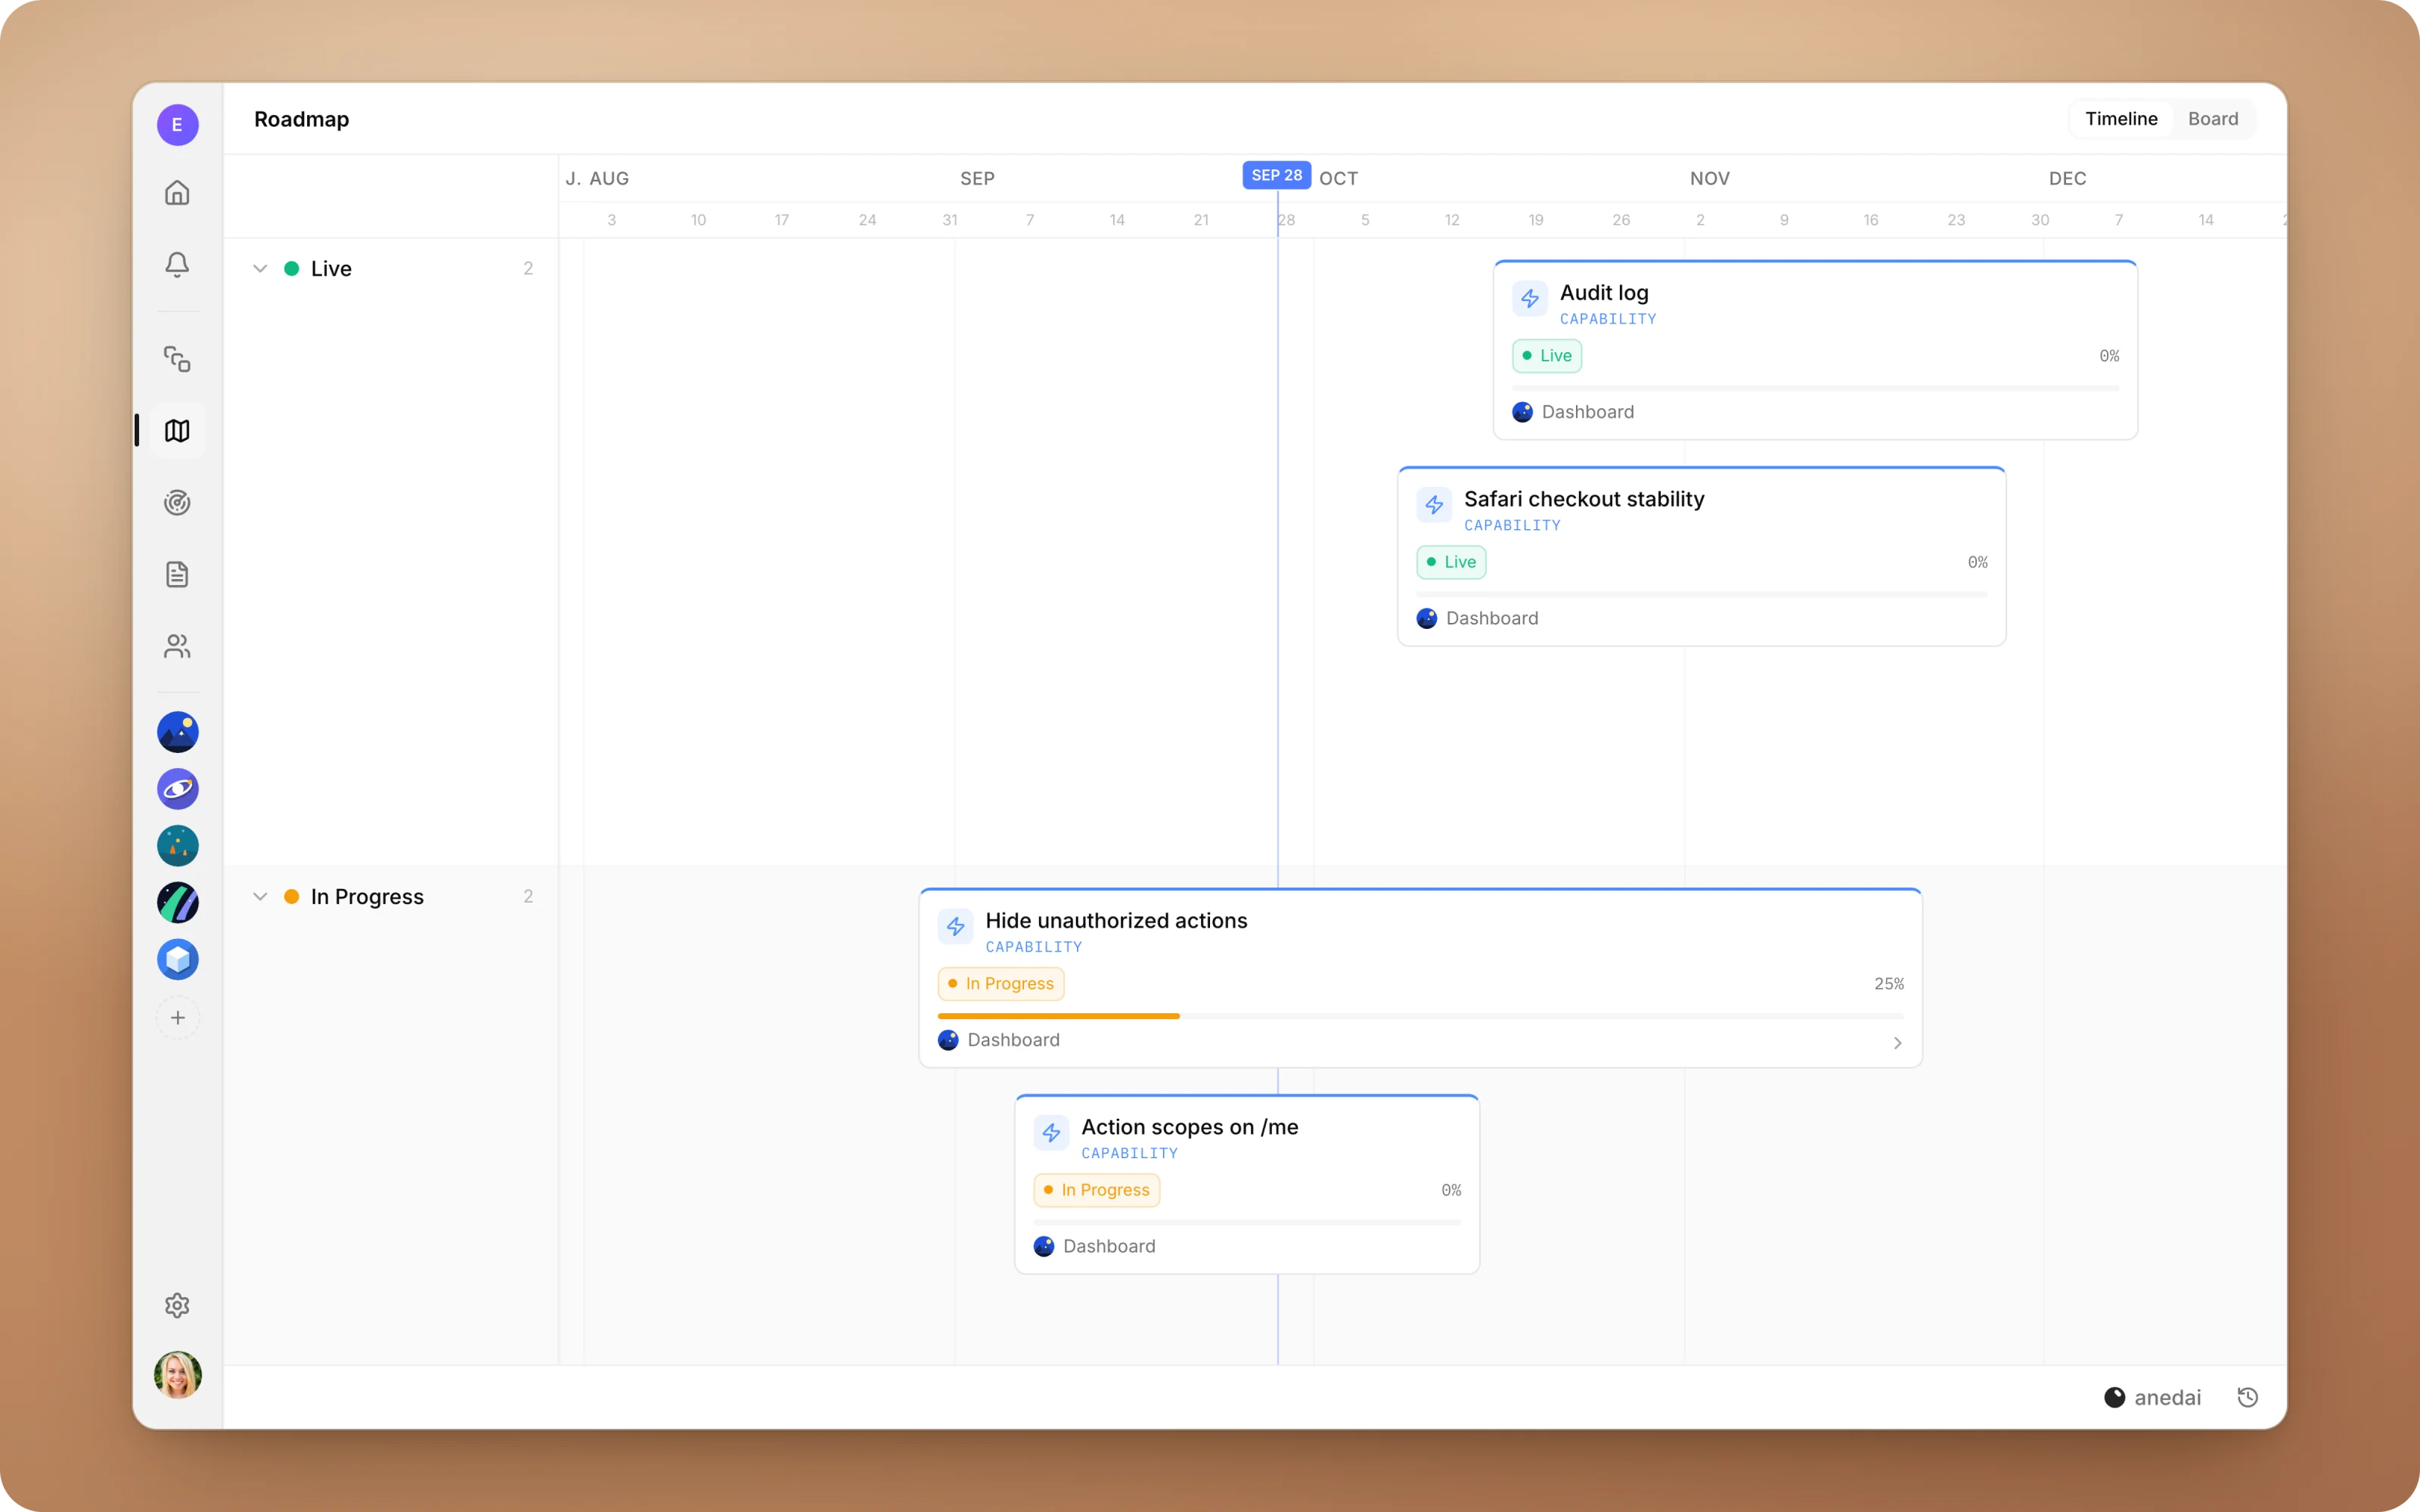Collapse the In Progress group chevron
The width and height of the screenshot is (2420, 1512).
point(259,896)
